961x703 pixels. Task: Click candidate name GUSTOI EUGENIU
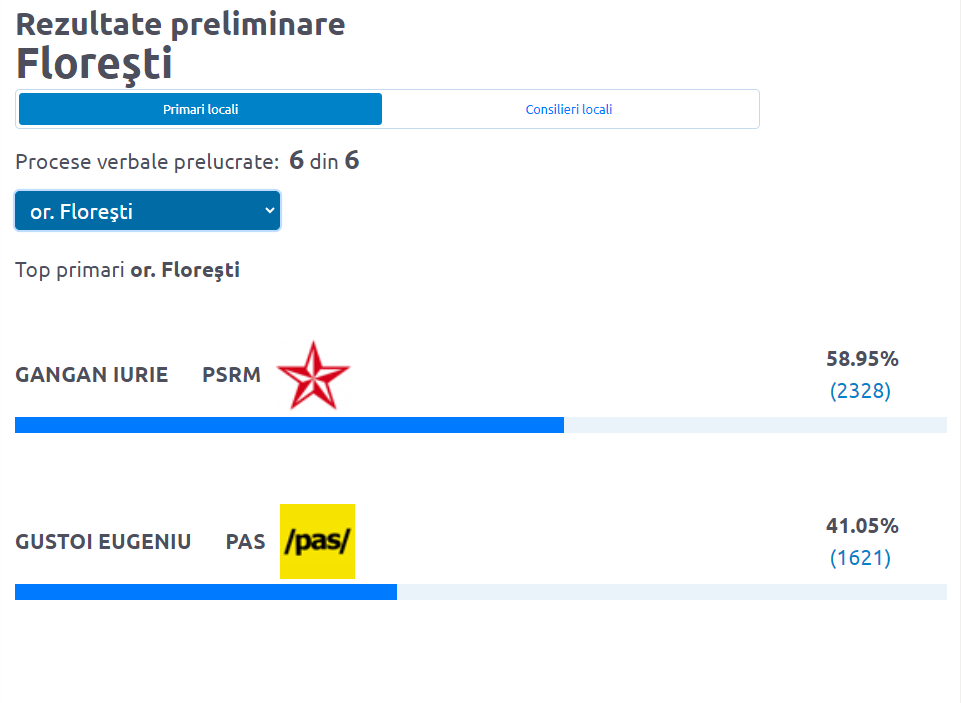(x=103, y=542)
